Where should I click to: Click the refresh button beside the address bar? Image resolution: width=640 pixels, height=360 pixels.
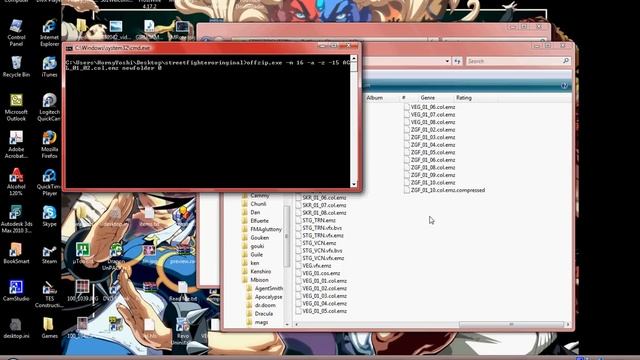click(457, 61)
